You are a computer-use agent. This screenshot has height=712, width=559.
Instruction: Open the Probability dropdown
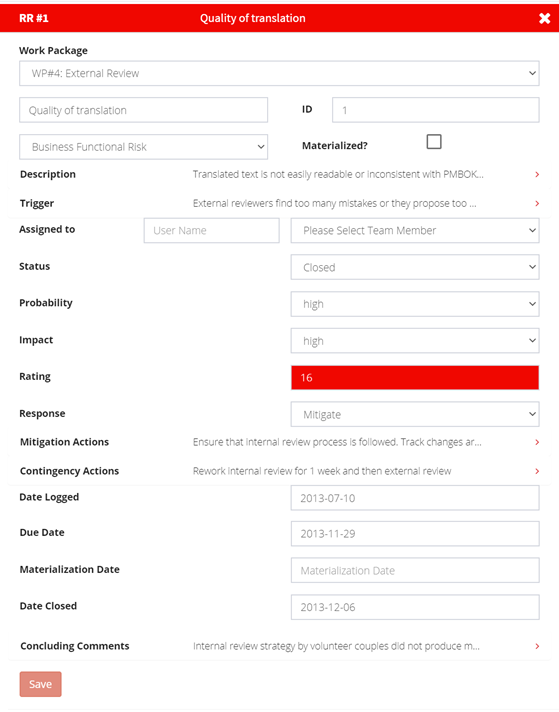[x=415, y=304]
